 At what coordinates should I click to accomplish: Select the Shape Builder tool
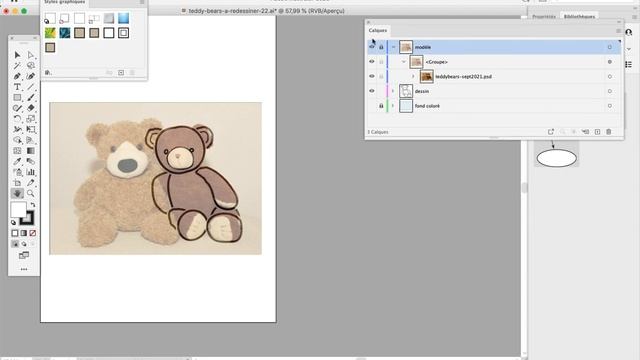17,140
